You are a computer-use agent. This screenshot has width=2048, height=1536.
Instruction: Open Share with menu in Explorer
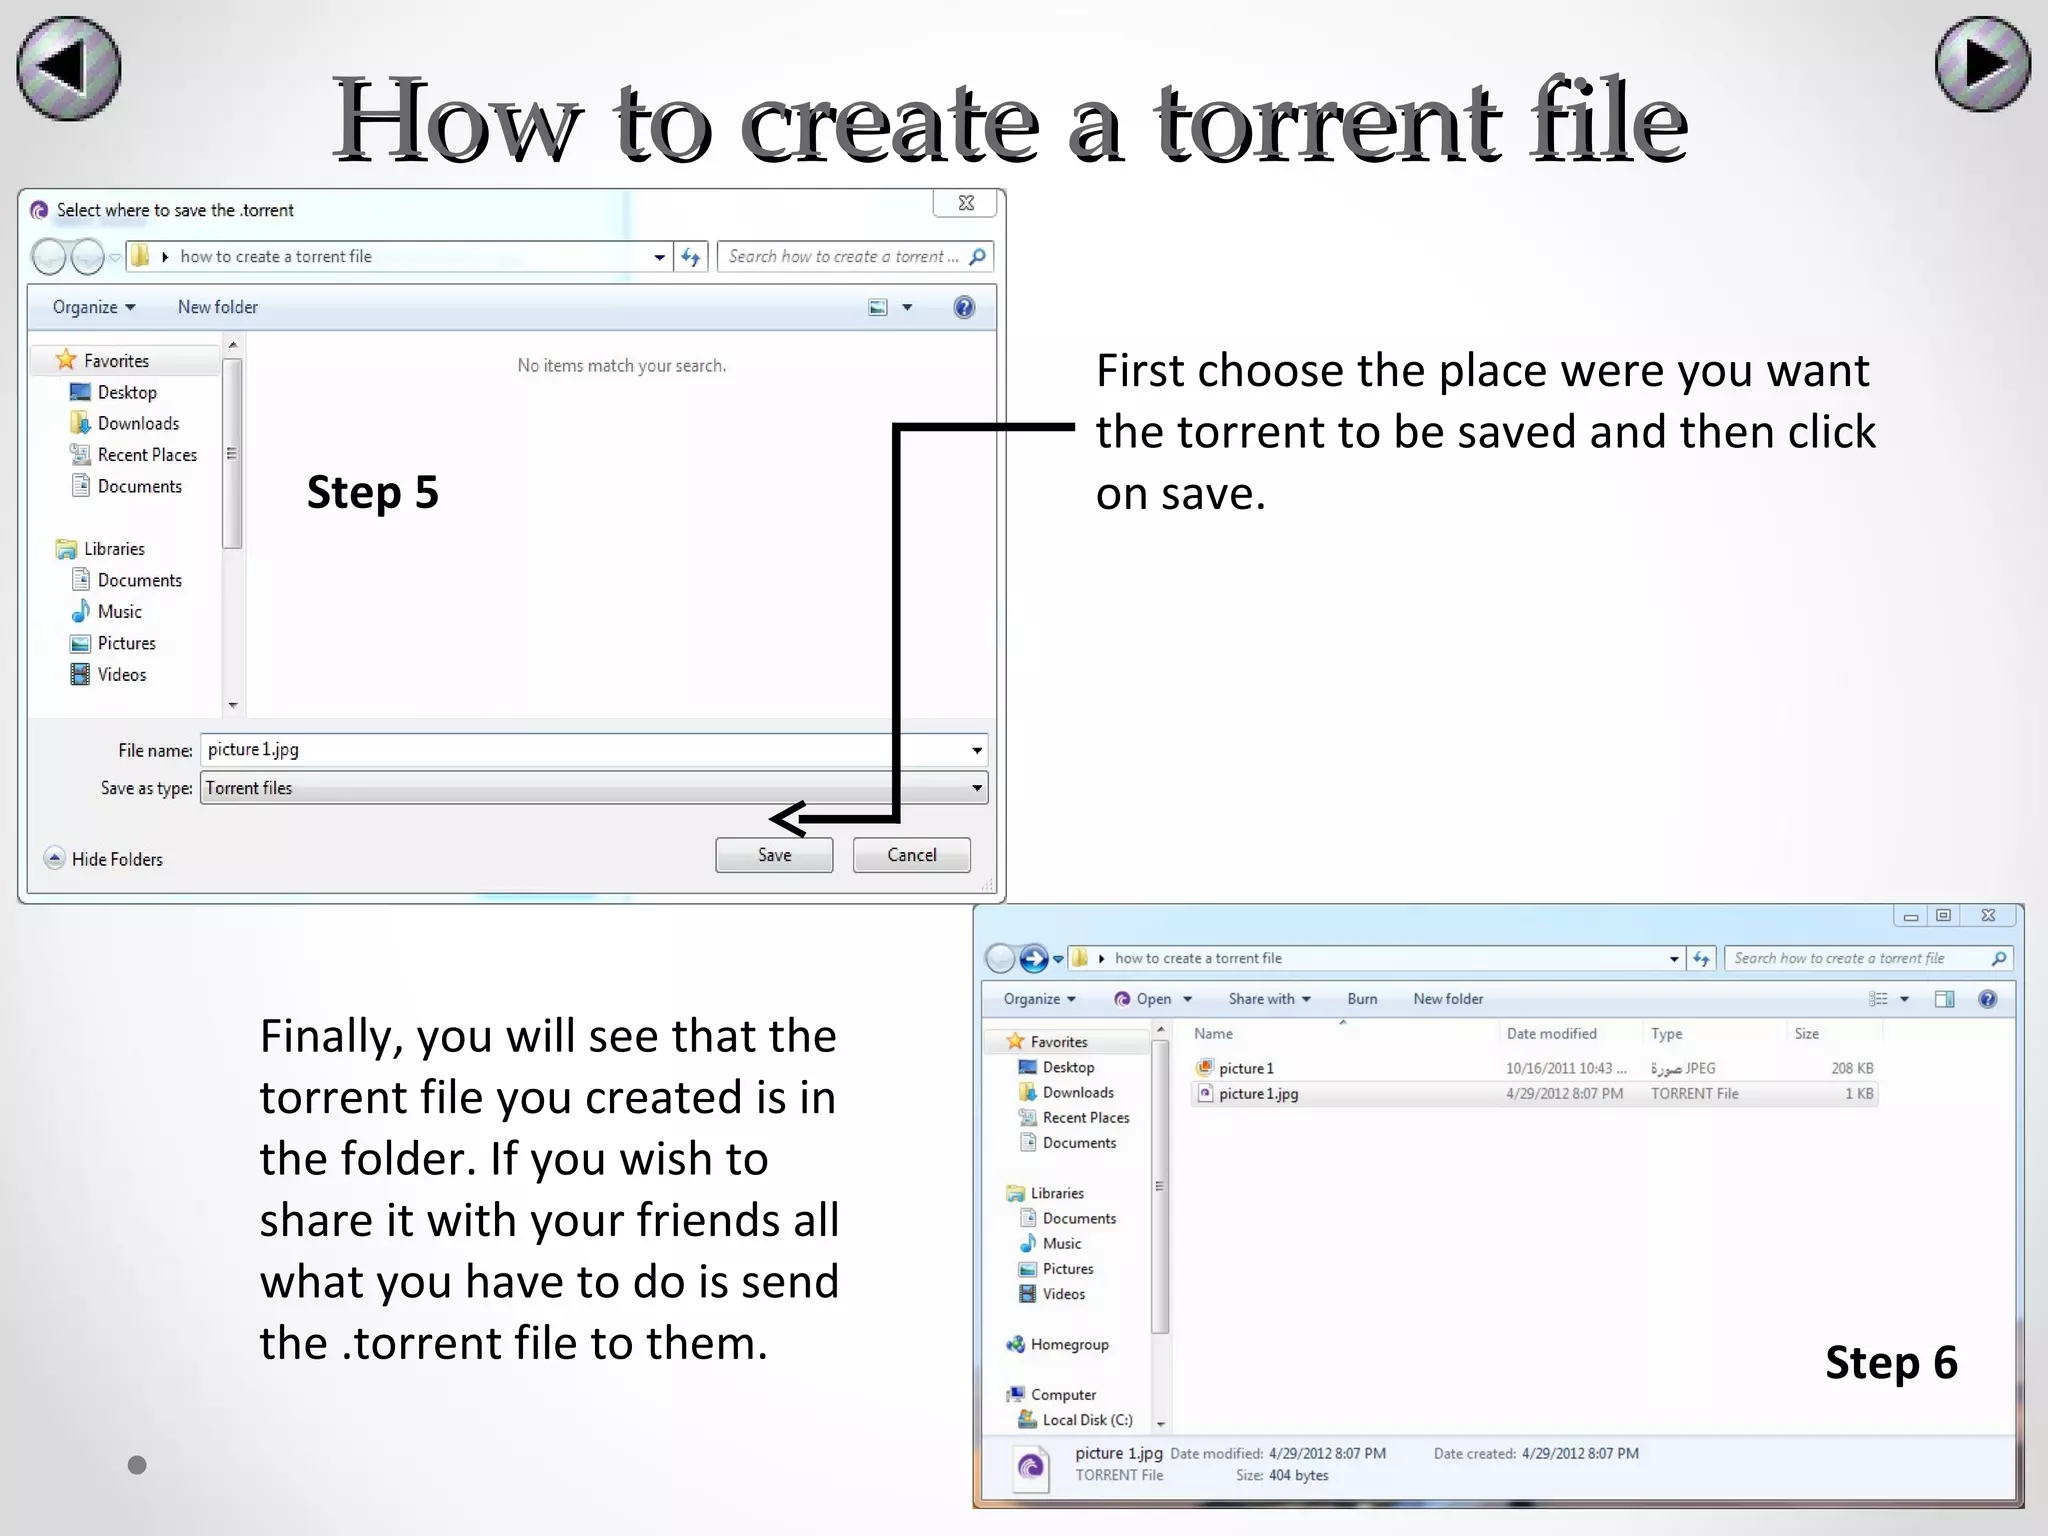[1269, 999]
